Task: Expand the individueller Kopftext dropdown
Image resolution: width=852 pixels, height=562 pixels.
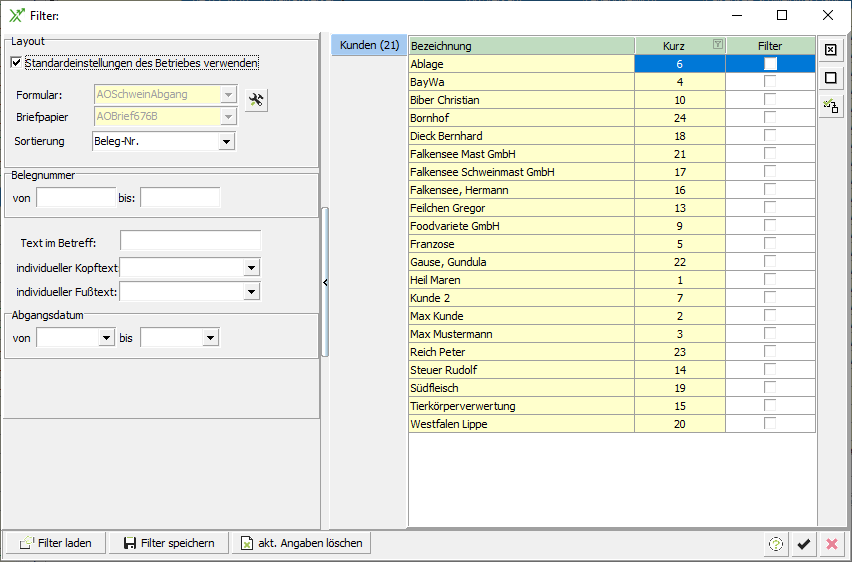Action: click(251, 268)
